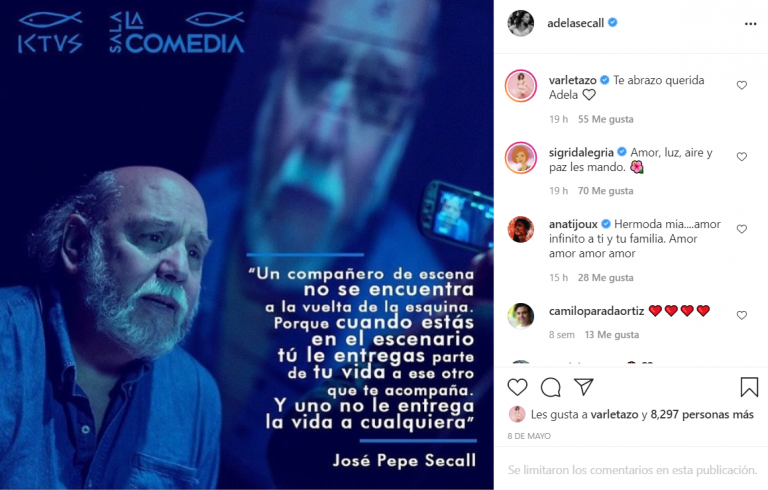Open the 8 DE MAYO post date

(x=529, y=436)
